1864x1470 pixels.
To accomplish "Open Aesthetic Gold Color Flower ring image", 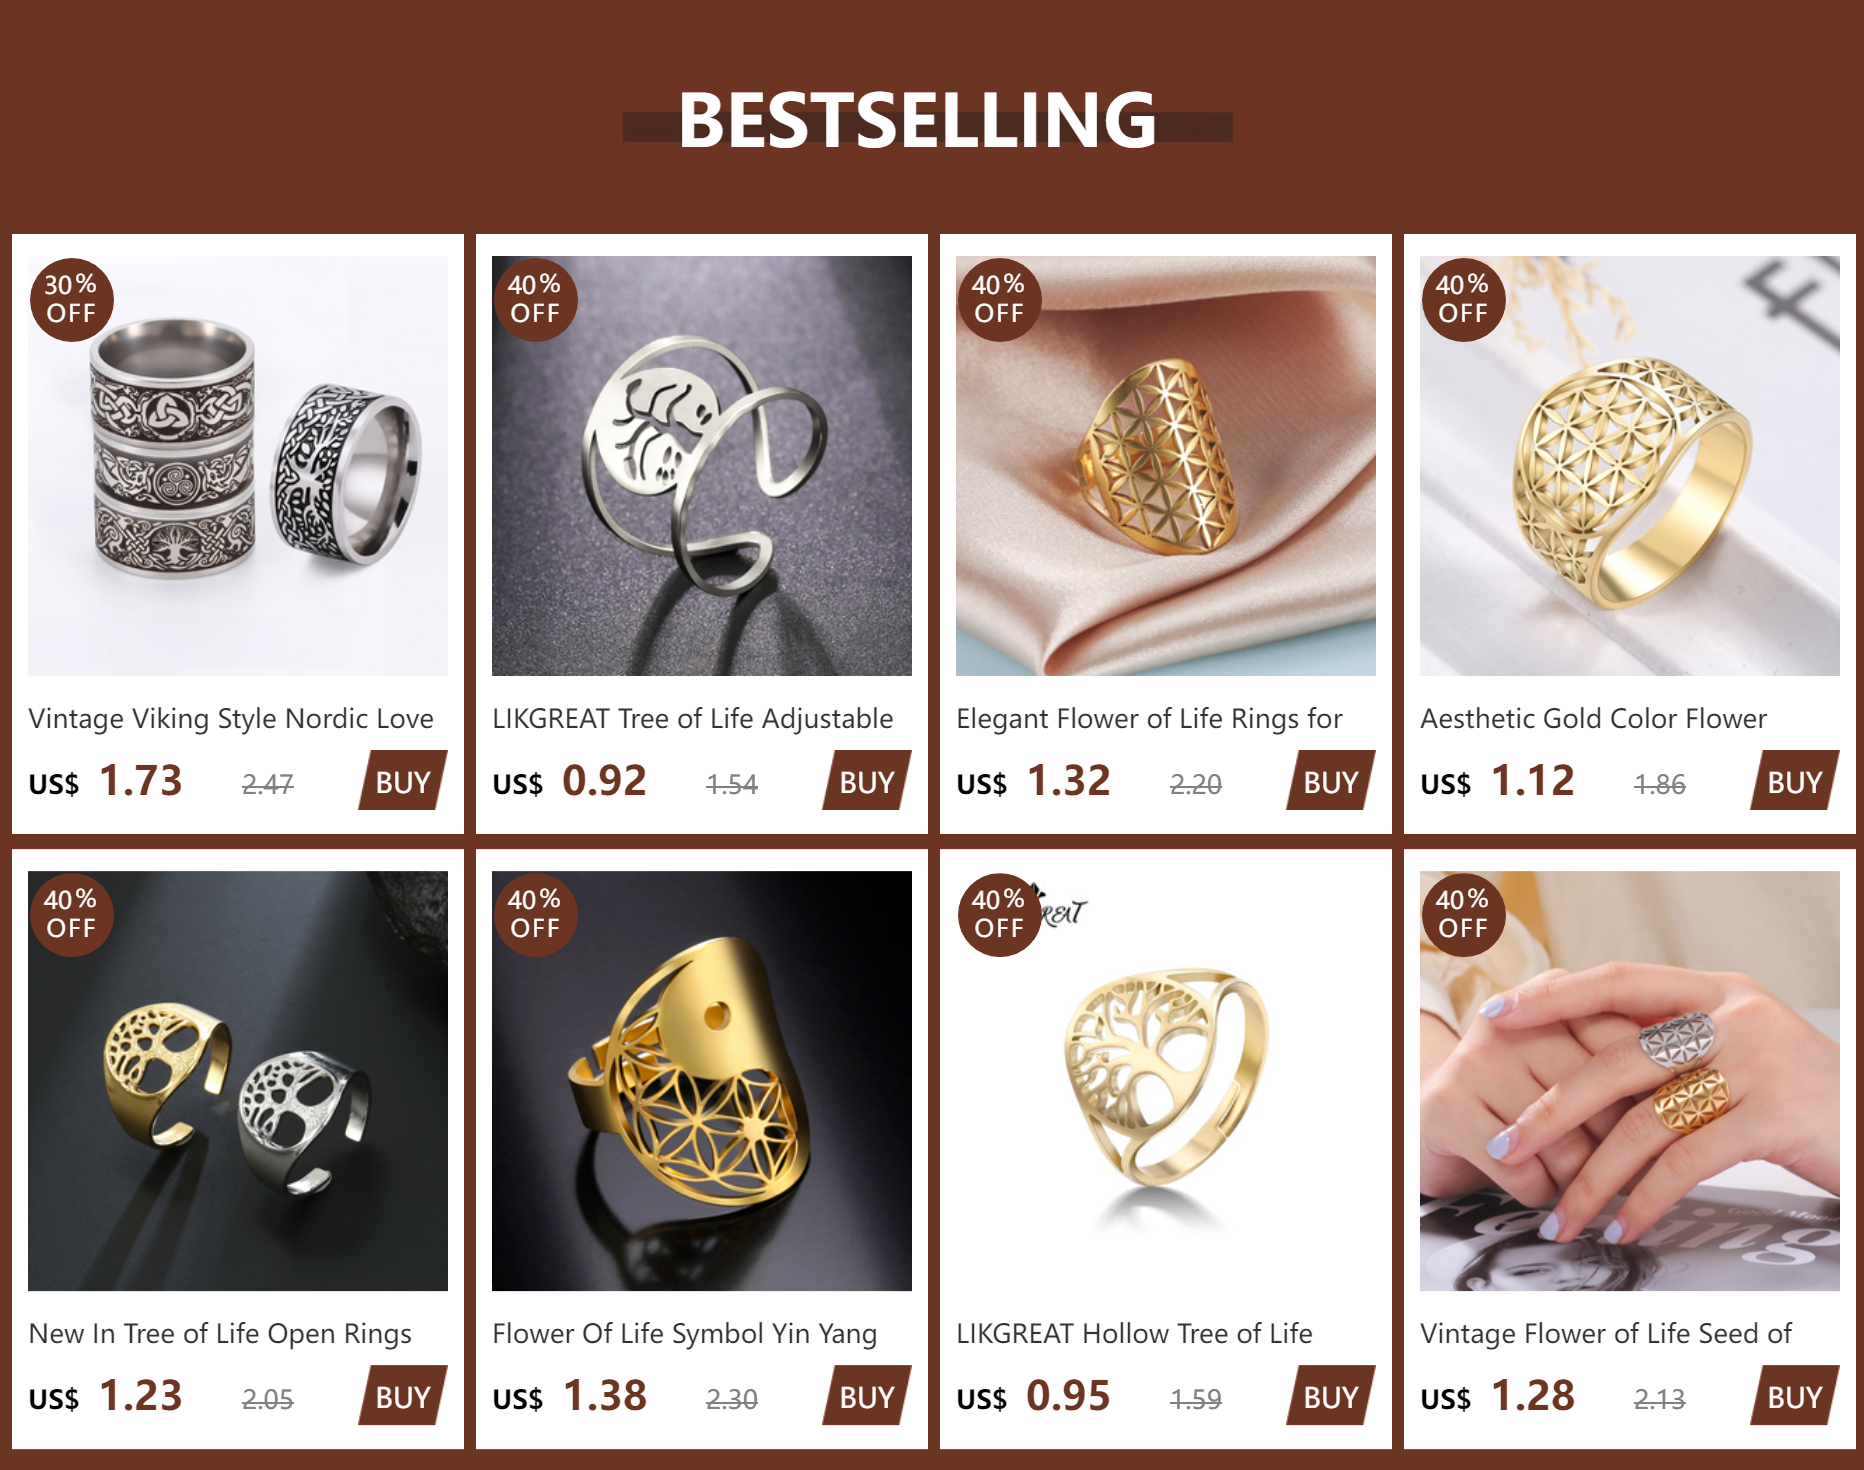I will click(1630, 466).
